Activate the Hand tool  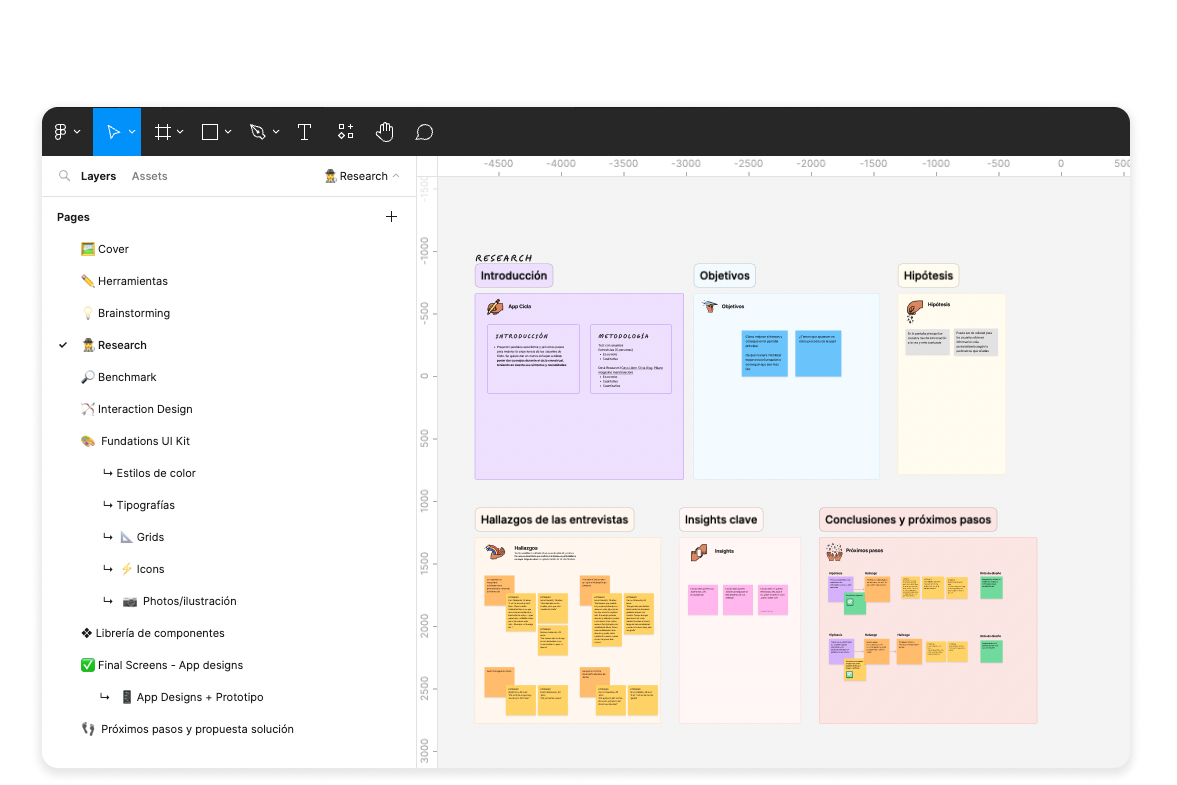click(x=385, y=132)
